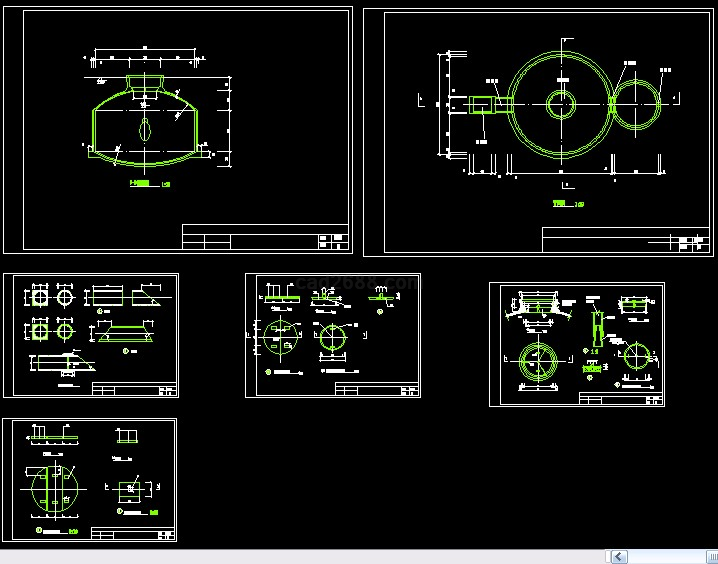Viewport: 718px width, 564px height.
Task: Click green title label under vessel section
Action: click(142, 183)
